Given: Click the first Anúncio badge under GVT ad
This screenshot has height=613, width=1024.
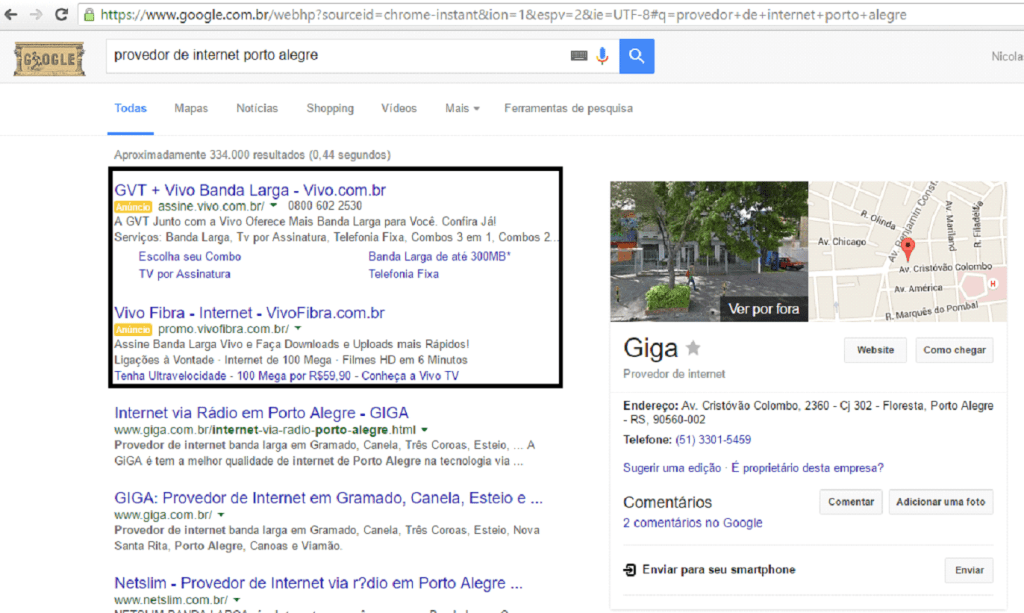Looking at the screenshot, I should pyautogui.click(x=133, y=206).
